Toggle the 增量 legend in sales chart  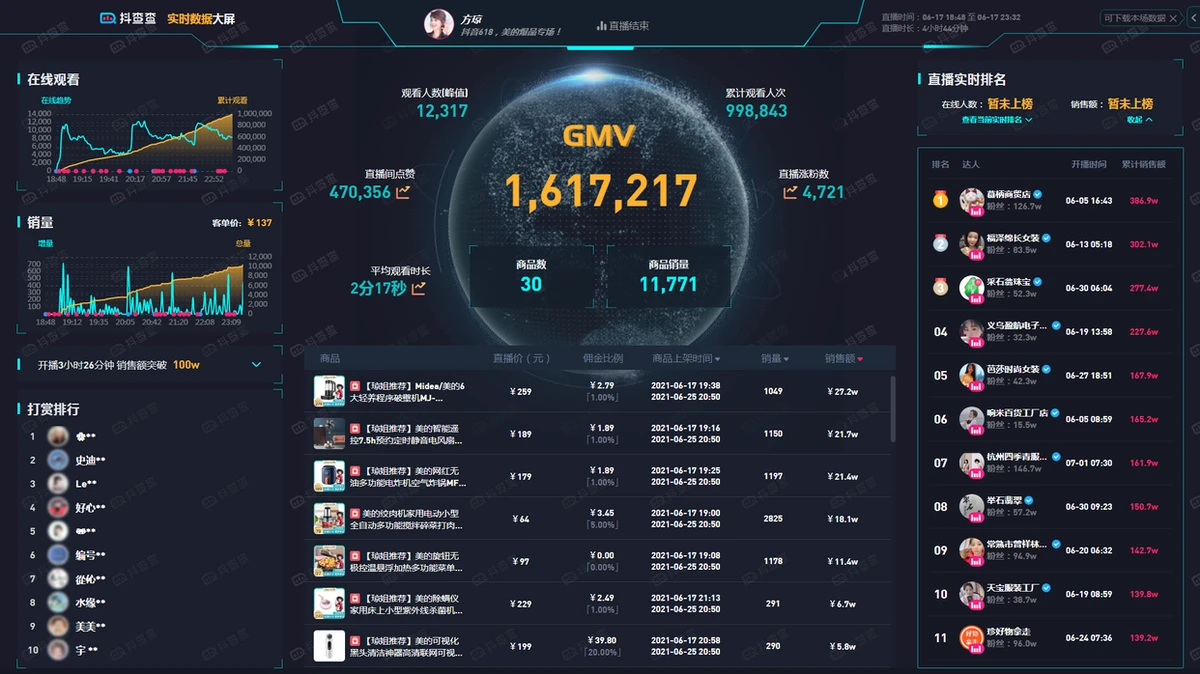coord(46,243)
